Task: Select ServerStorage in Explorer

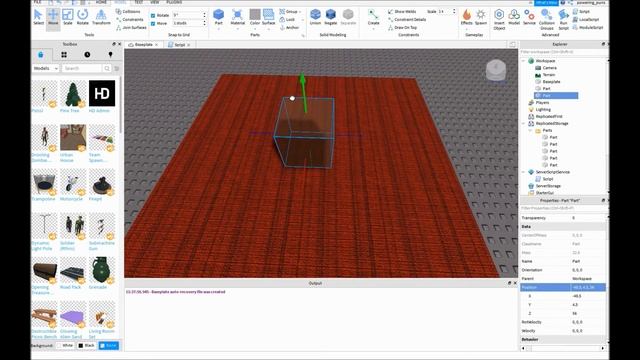Action: coord(548,186)
